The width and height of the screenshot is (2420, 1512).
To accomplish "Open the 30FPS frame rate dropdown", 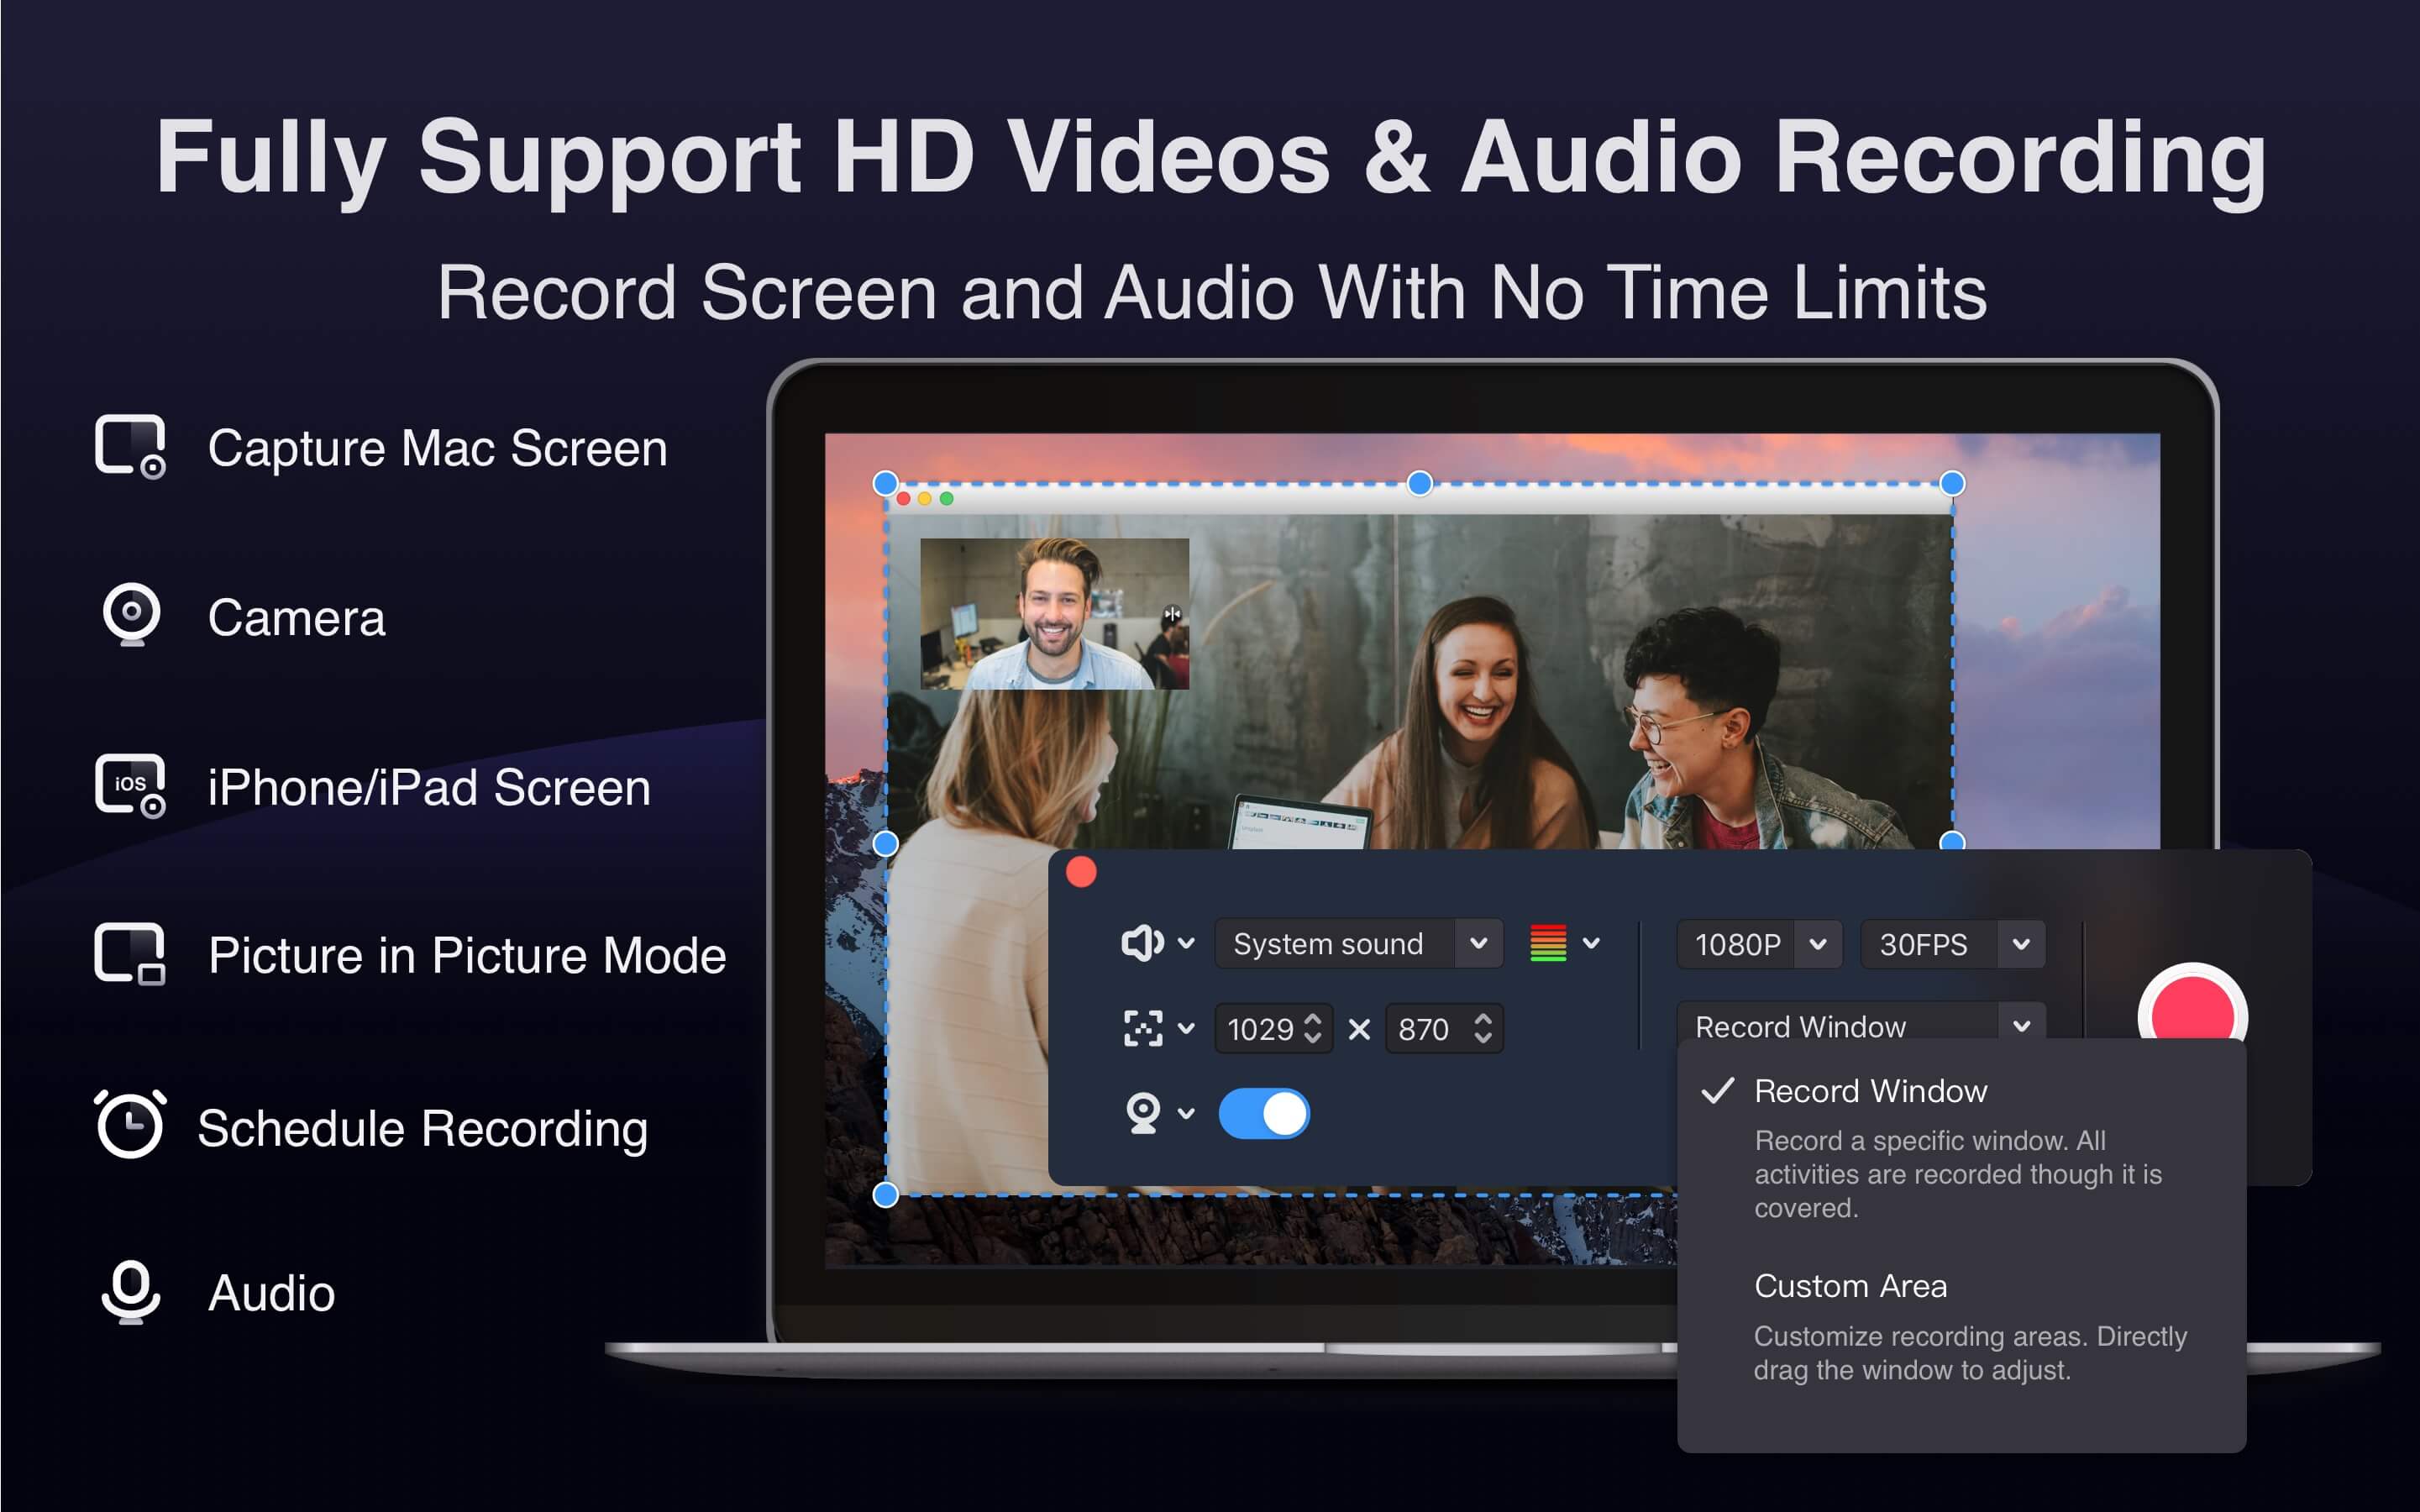I will pyautogui.click(x=2022, y=943).
